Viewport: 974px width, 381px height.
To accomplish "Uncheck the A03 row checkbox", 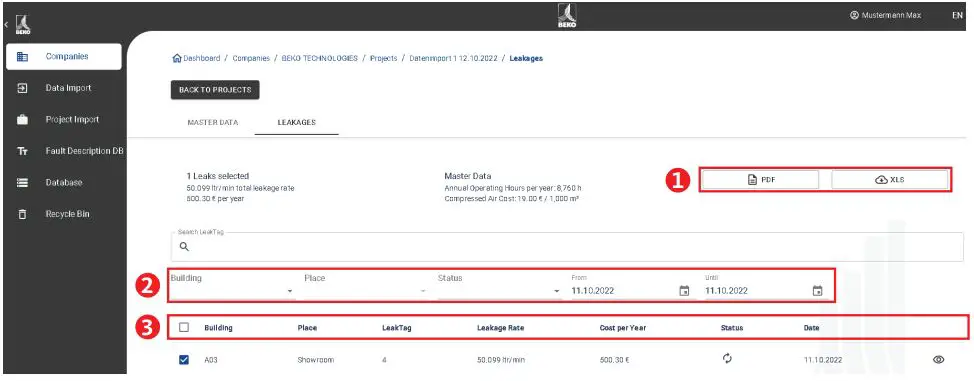I will 184,359.
